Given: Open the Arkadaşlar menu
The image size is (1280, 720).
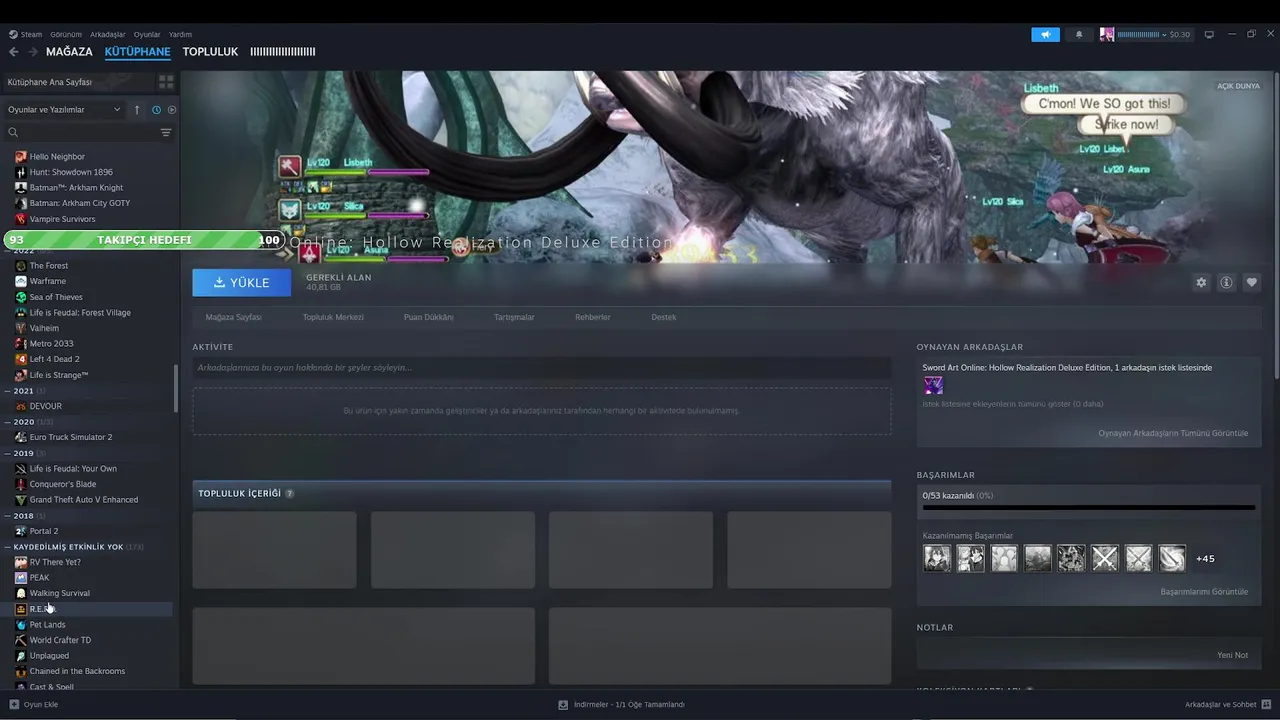Looking at the screenshot, I should coord(108,34).
